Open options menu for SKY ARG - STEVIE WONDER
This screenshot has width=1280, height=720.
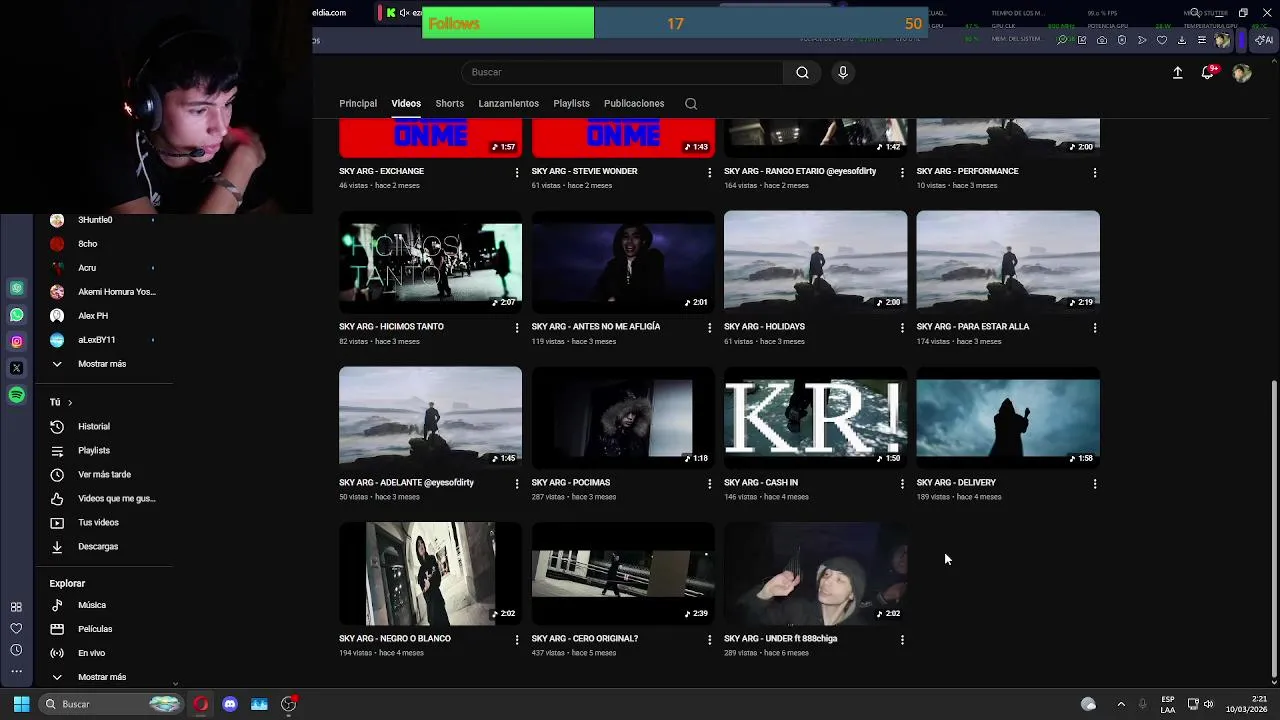pyautogui.click(x=710, y=172)
